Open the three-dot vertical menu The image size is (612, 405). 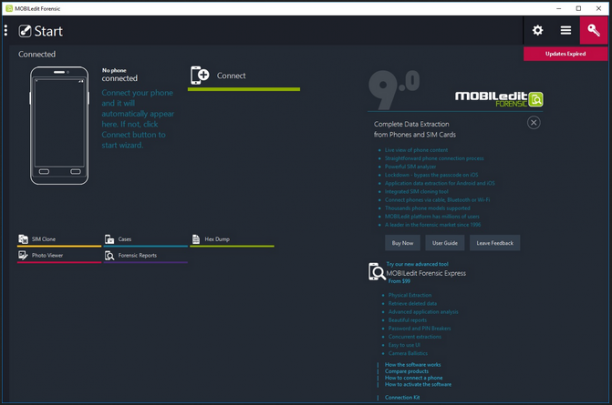5,30
